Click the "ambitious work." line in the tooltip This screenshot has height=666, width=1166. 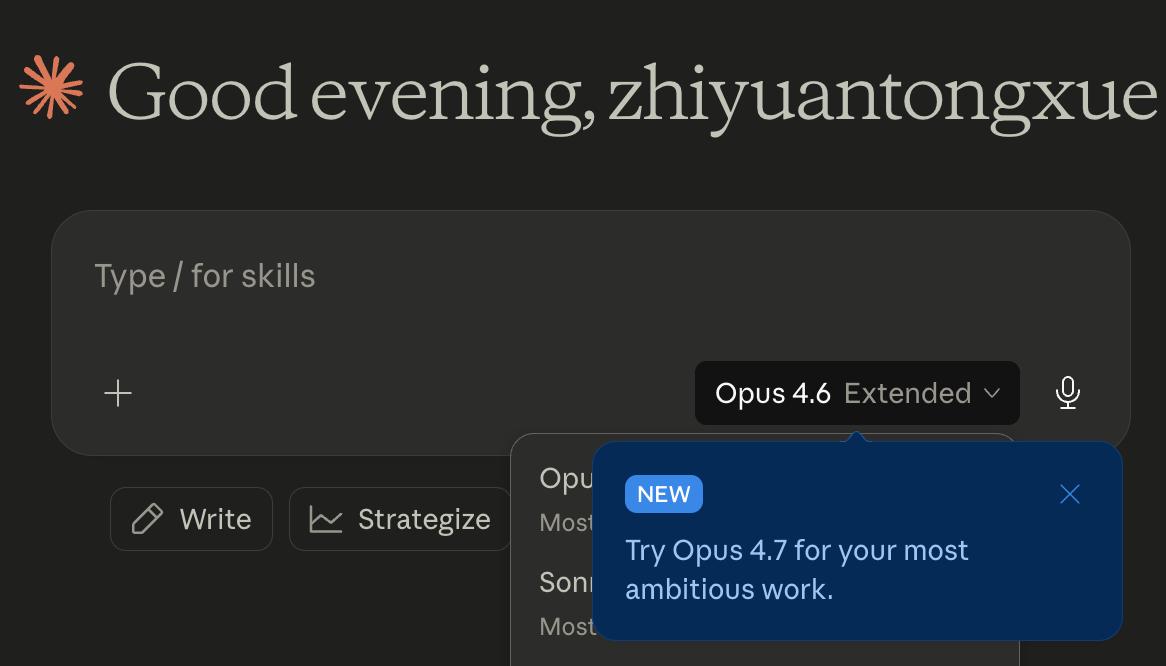(x=728, y=589)
